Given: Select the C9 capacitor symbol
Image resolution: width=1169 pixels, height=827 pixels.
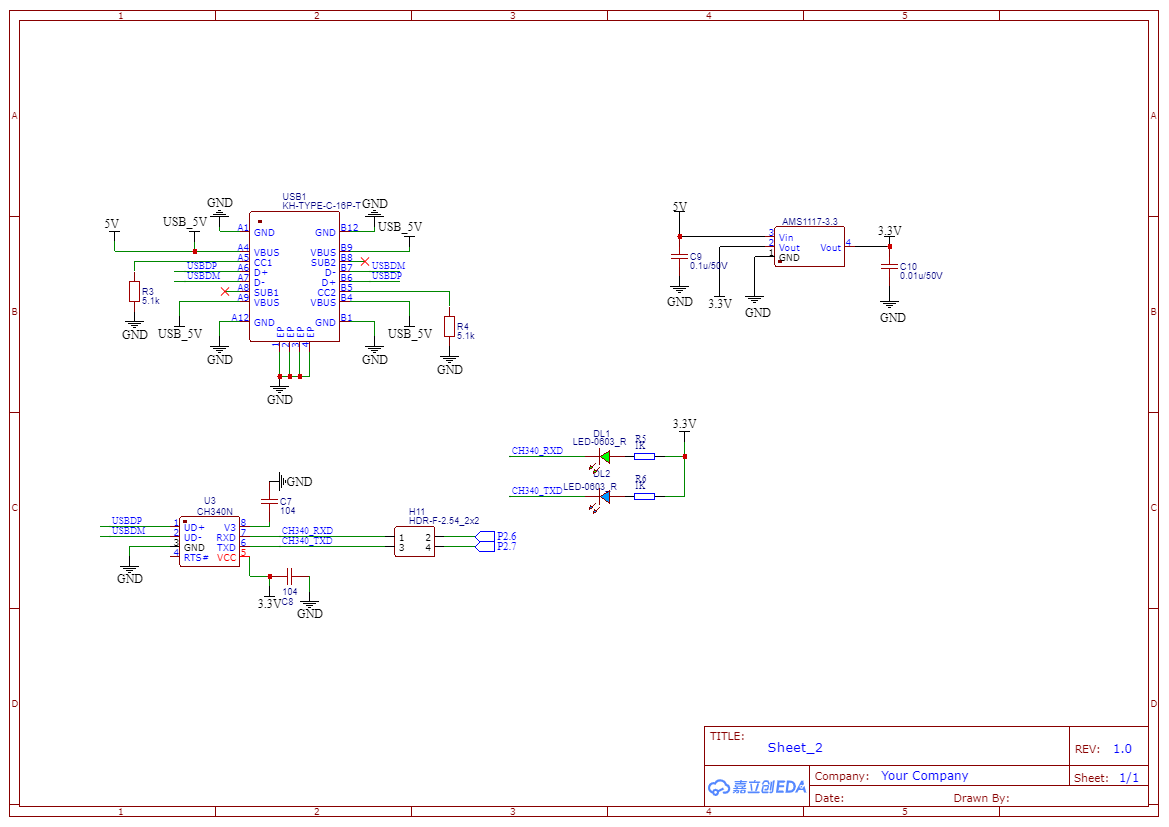Looking at the screenshot, I should coord(679,257).
